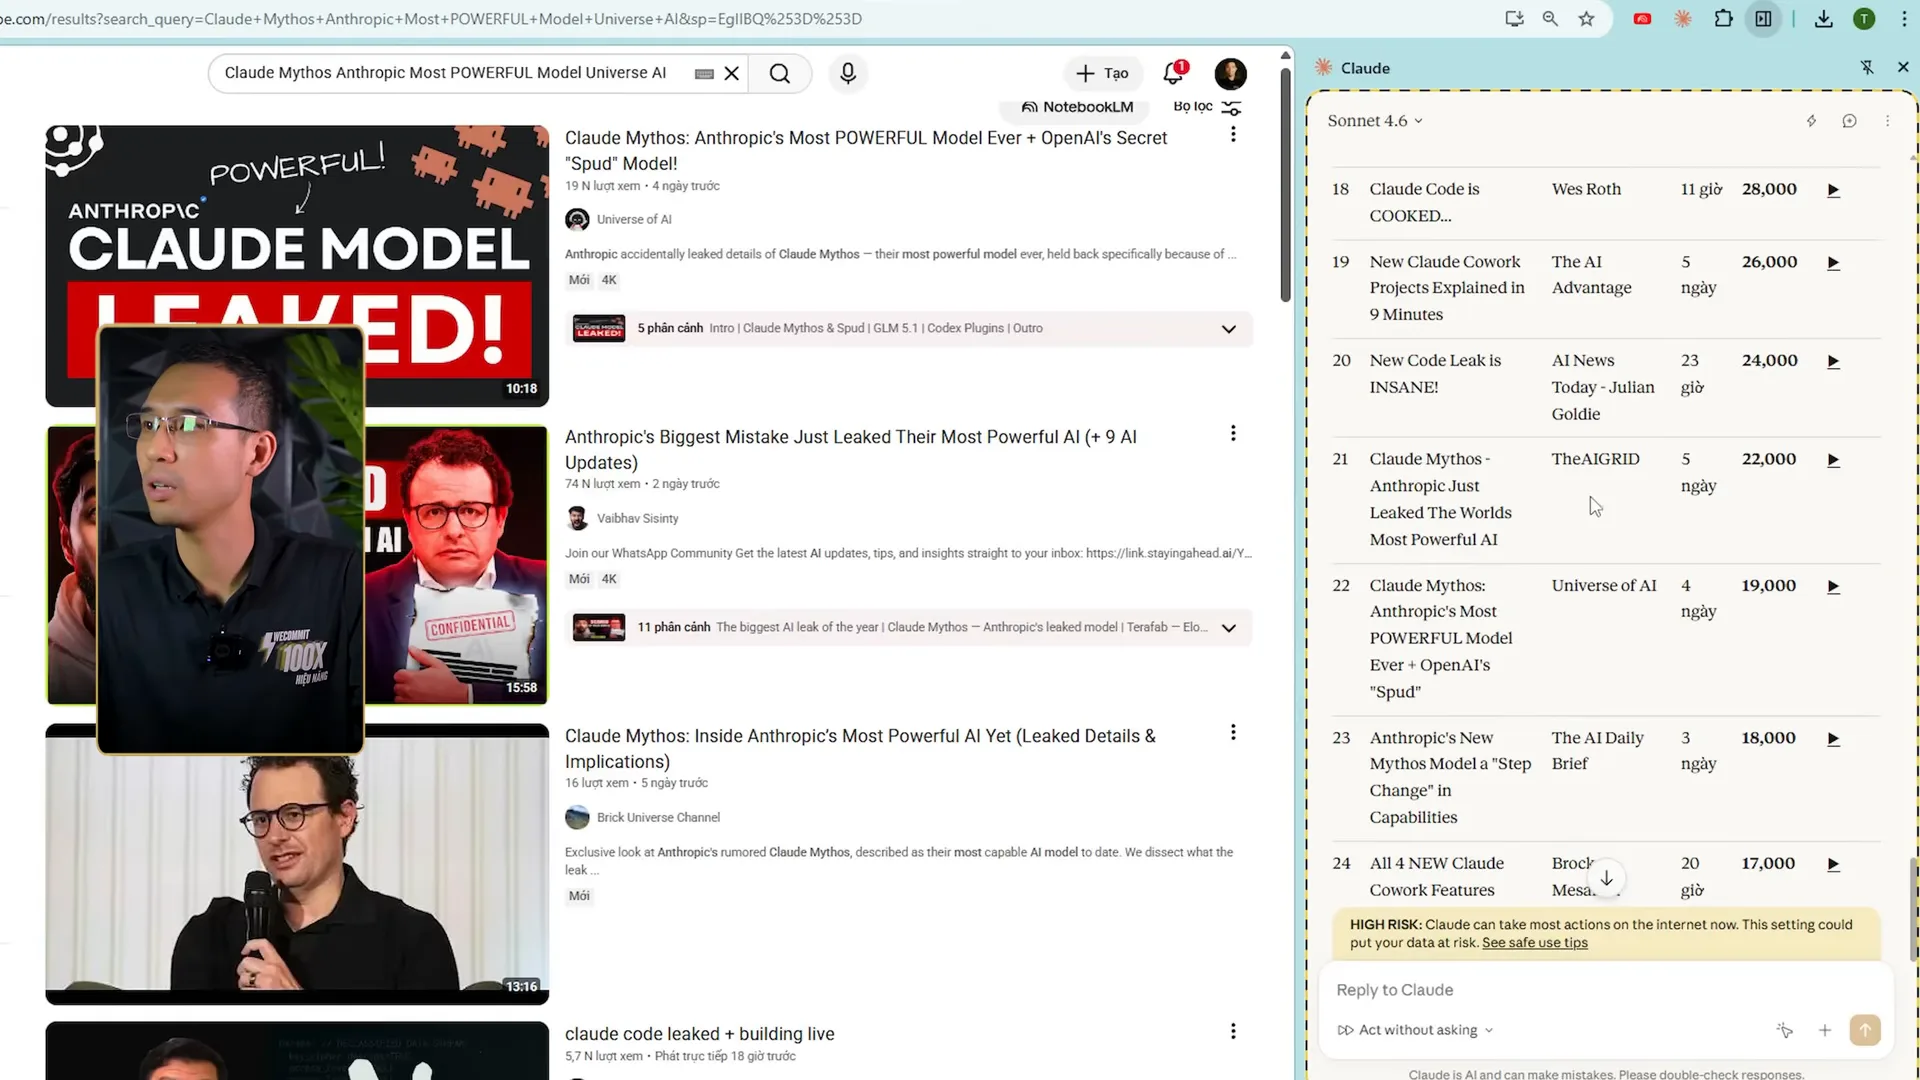Click the CLAUDE MODEL LEAKED thumbnail

click(297, 266)
